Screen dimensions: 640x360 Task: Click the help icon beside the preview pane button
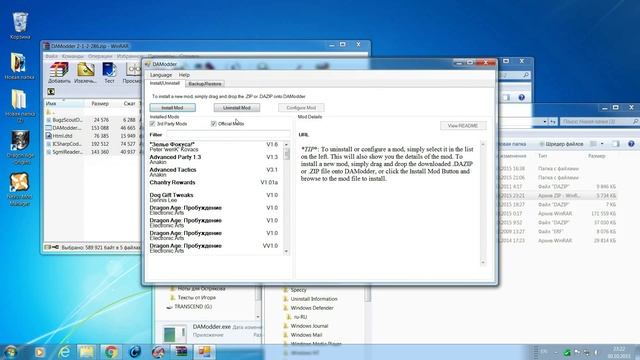631,144
